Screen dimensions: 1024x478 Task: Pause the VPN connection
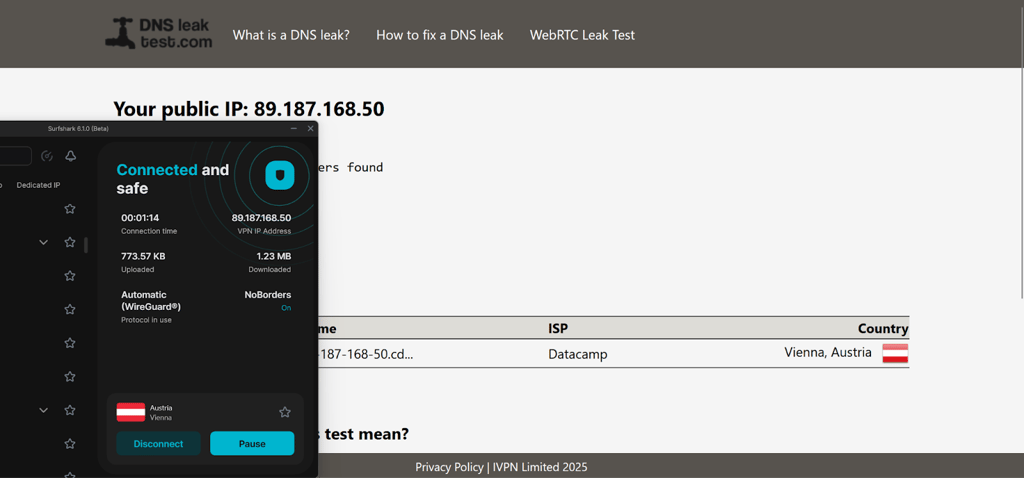point(252,443)
